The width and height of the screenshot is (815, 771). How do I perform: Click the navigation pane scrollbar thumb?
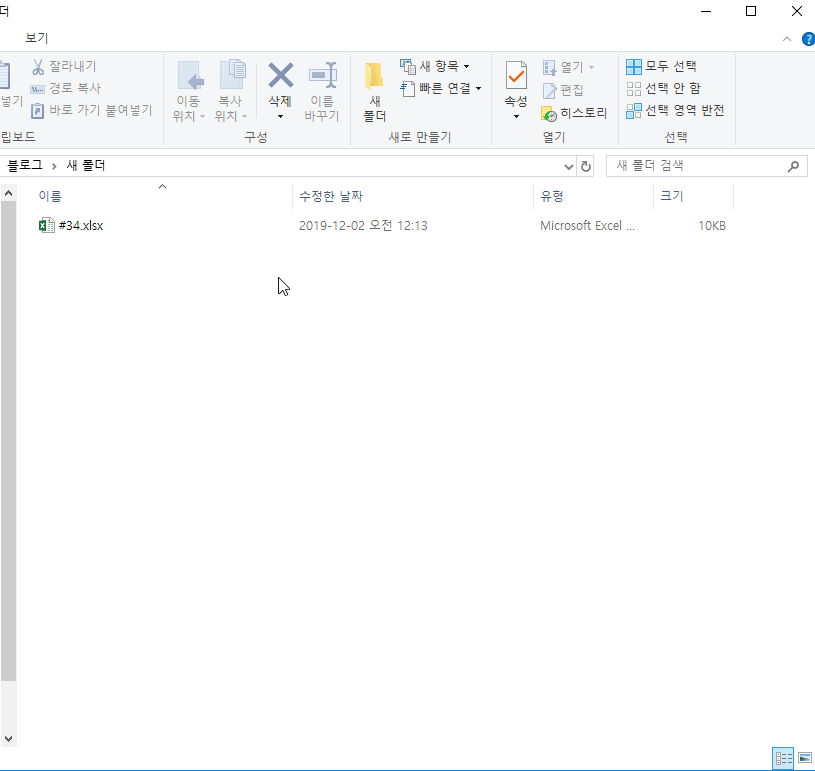[8, 441]
